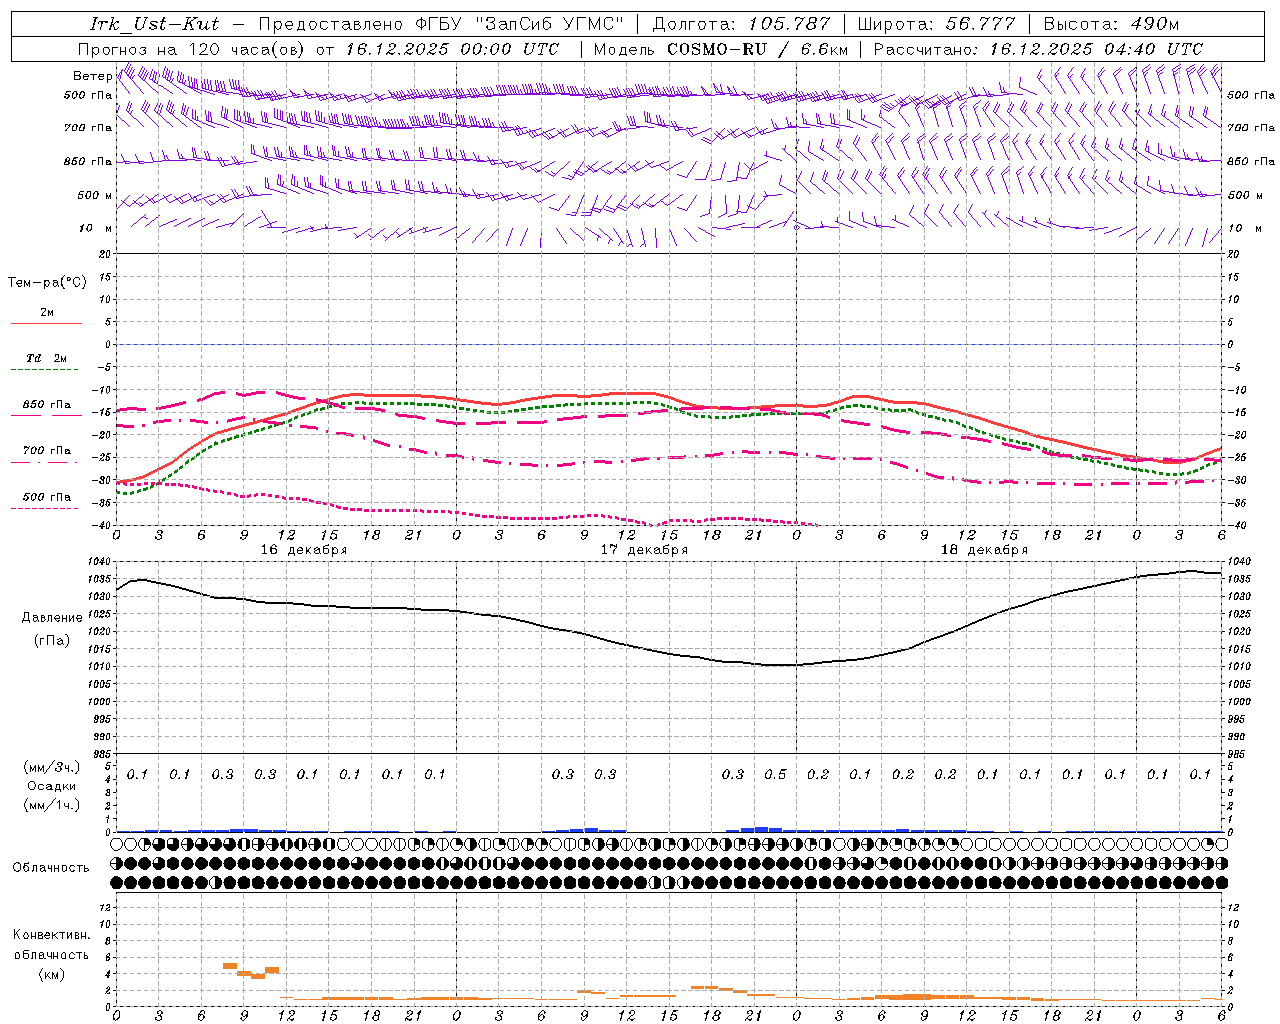Select the provider text ФГБУ "ЗапСиб УГМС"
Image resolution: width=1280 pixels, height=1024 pixels.
coord(519,24)
